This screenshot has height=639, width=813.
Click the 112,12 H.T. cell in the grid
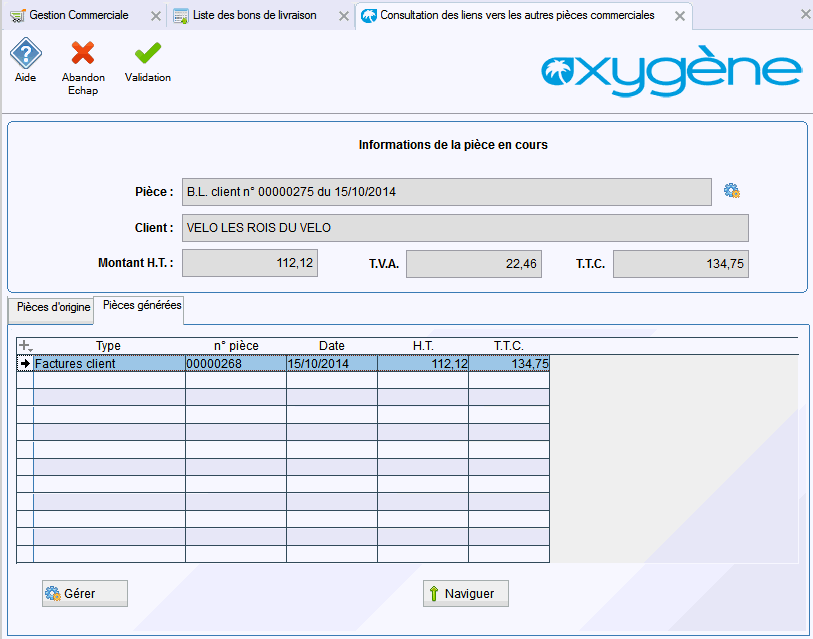click(x=423, y=364)
